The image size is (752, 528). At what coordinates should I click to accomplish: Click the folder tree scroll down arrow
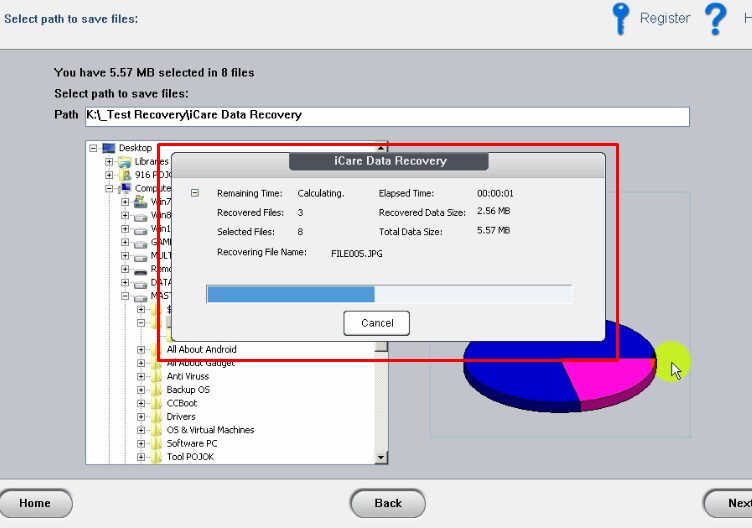tap(381, 458)
